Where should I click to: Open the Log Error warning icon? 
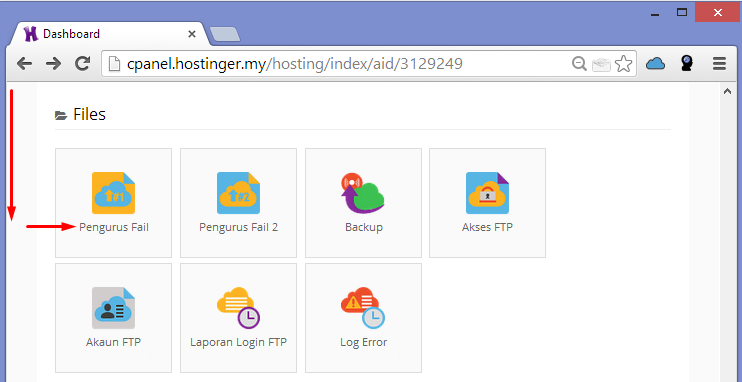[363, 308]
